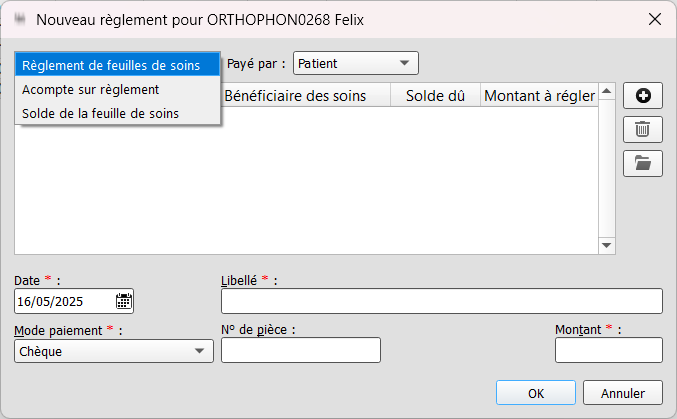This screenshot has height=419, width=677.
Task: Click the OK button
Action: pyautogui.click(x=536, y=393)
